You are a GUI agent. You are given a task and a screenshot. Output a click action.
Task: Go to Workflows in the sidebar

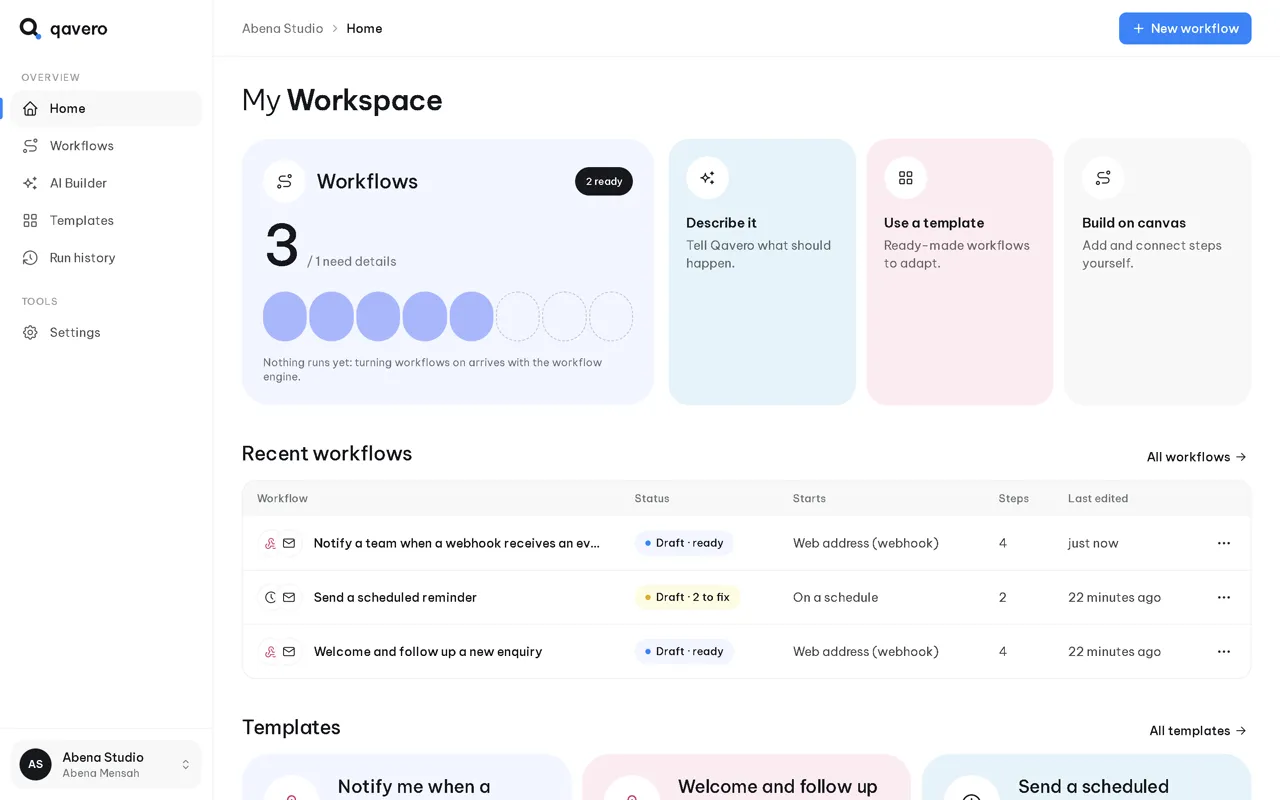[x=106, y=146]
